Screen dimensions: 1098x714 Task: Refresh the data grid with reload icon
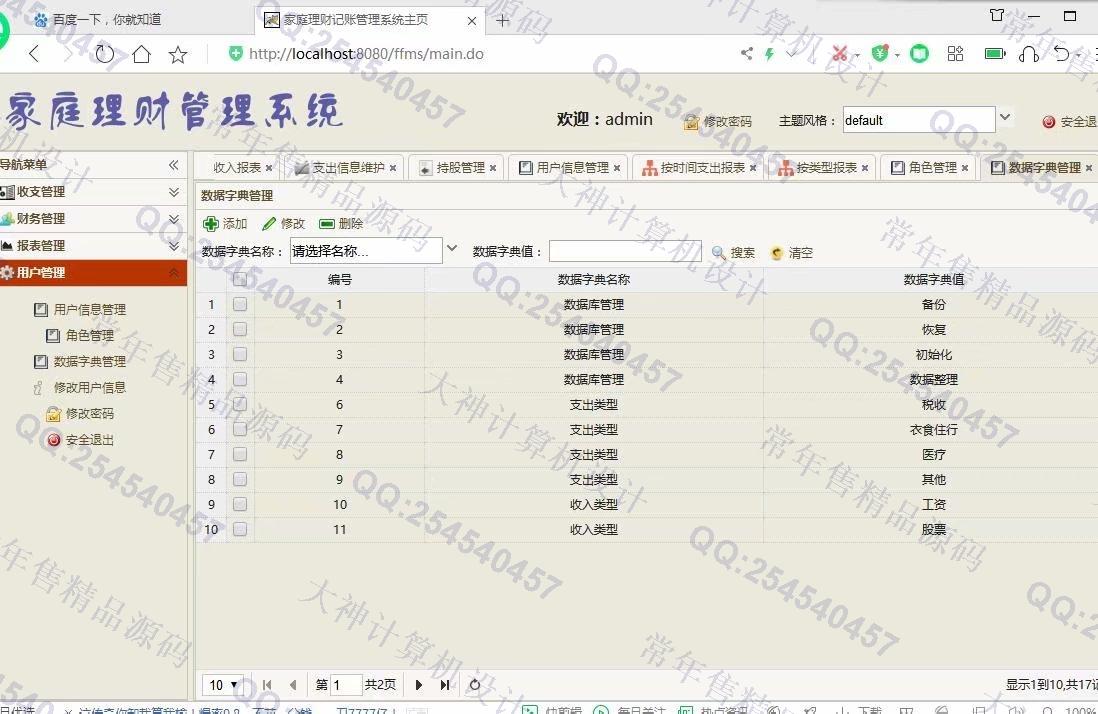tap(475, 685)
